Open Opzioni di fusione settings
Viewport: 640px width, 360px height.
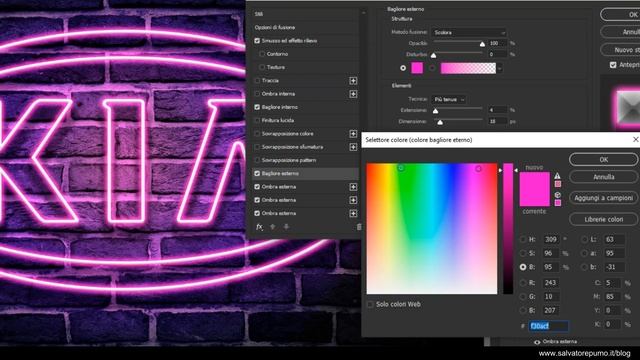tap(304, 27)
